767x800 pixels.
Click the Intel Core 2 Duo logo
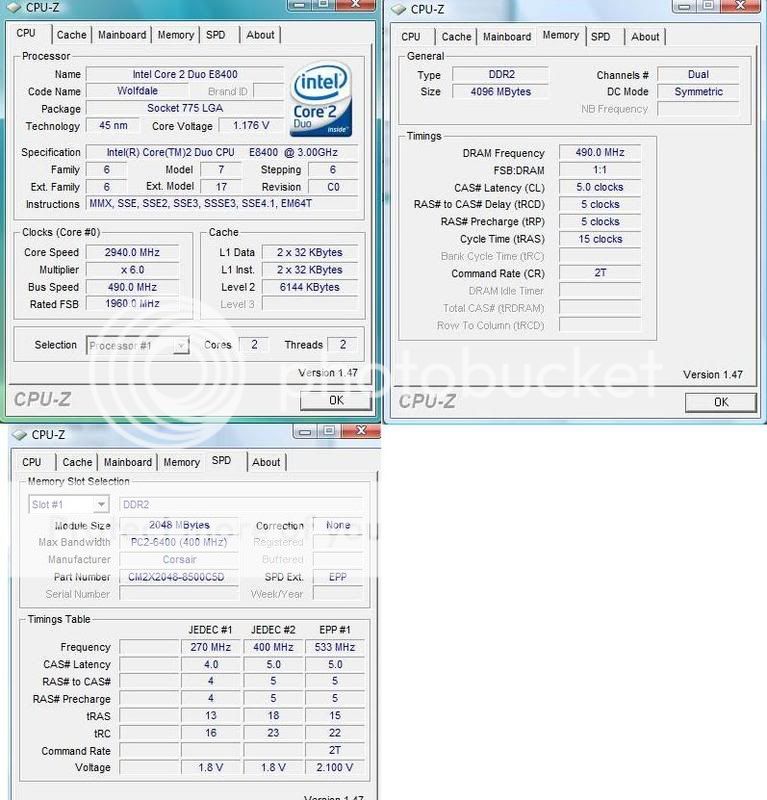(x=321, y=102)
